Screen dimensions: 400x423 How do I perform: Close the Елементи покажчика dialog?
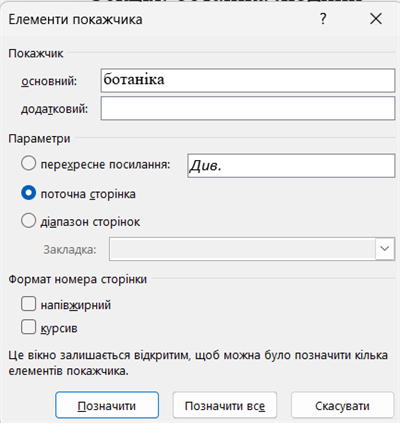(x=376, y=19)
